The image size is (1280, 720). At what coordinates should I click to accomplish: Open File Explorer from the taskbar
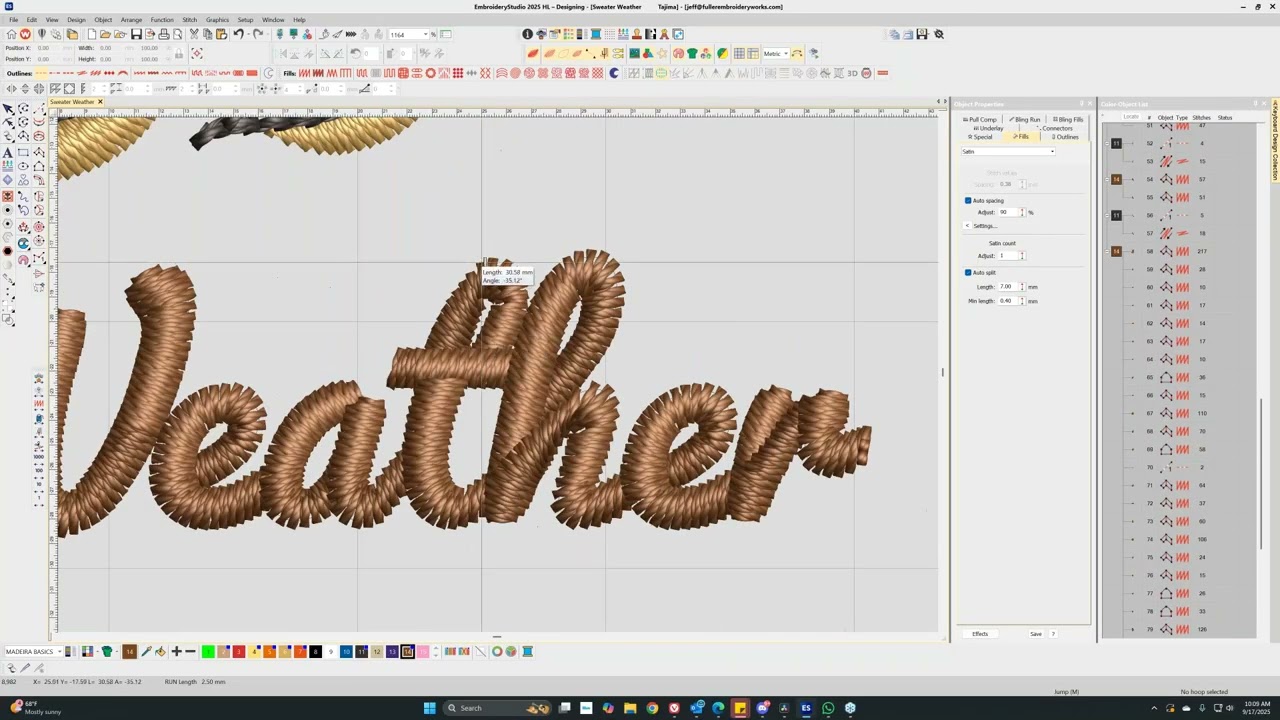[630, 708]
